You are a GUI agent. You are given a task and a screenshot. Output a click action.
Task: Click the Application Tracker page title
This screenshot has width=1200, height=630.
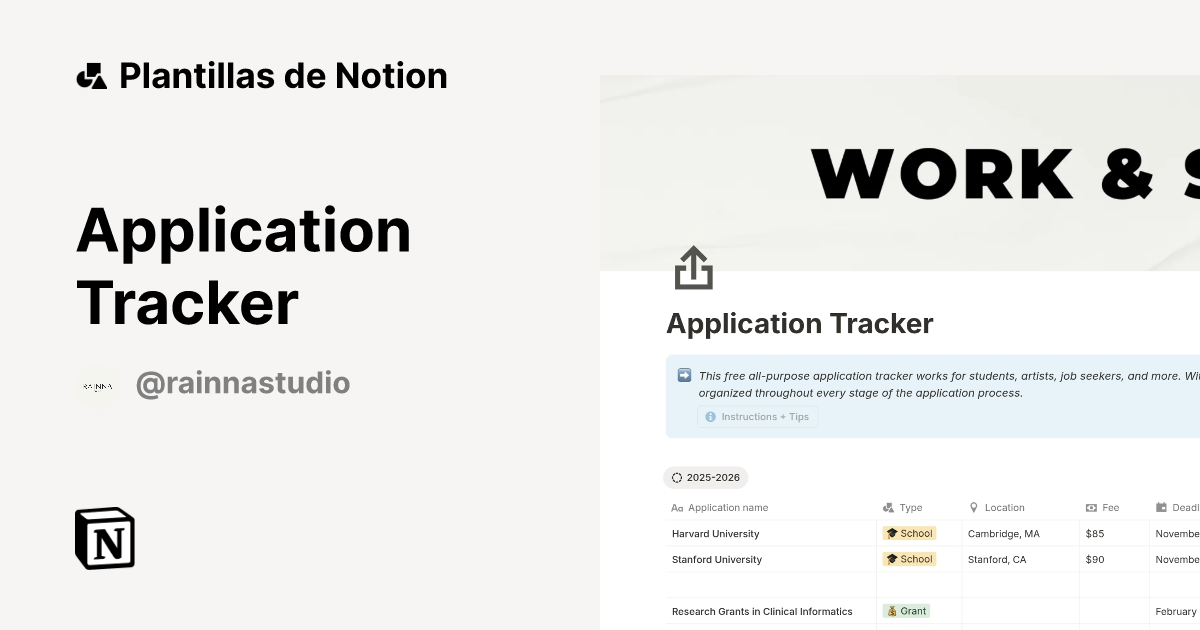point(799,323)
